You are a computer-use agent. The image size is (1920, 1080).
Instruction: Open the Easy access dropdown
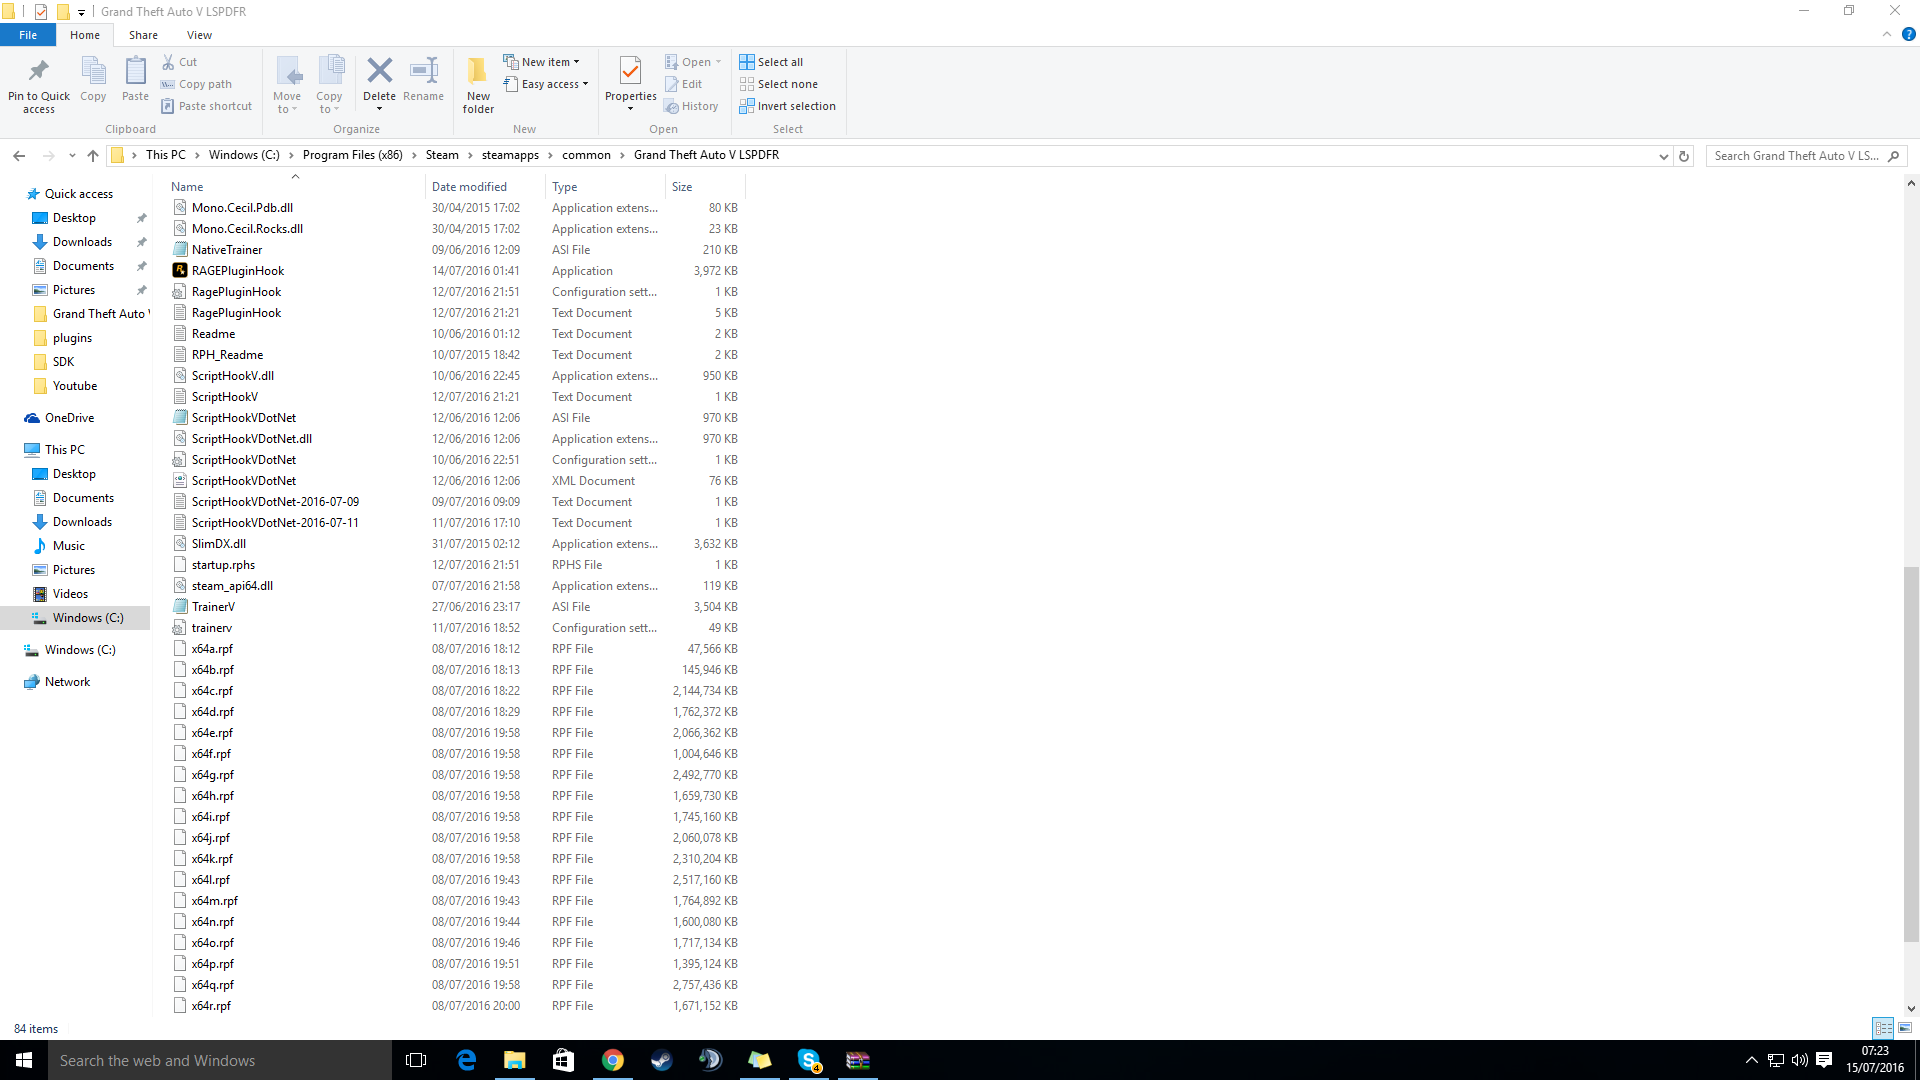547,84
